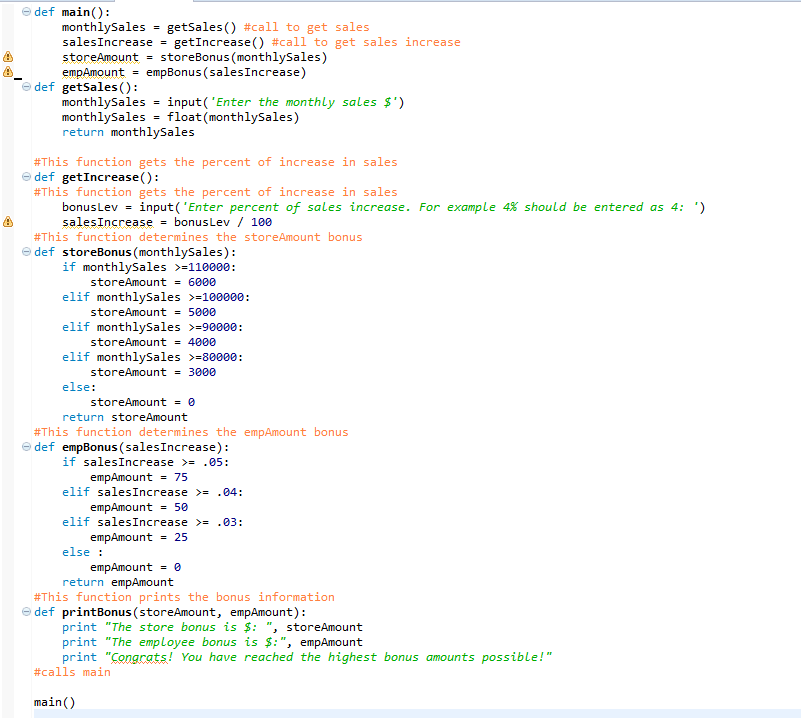Click the warning icon beside empAmount assignment
The height and width of the screenshot is (718, 801).
[6, 72]
